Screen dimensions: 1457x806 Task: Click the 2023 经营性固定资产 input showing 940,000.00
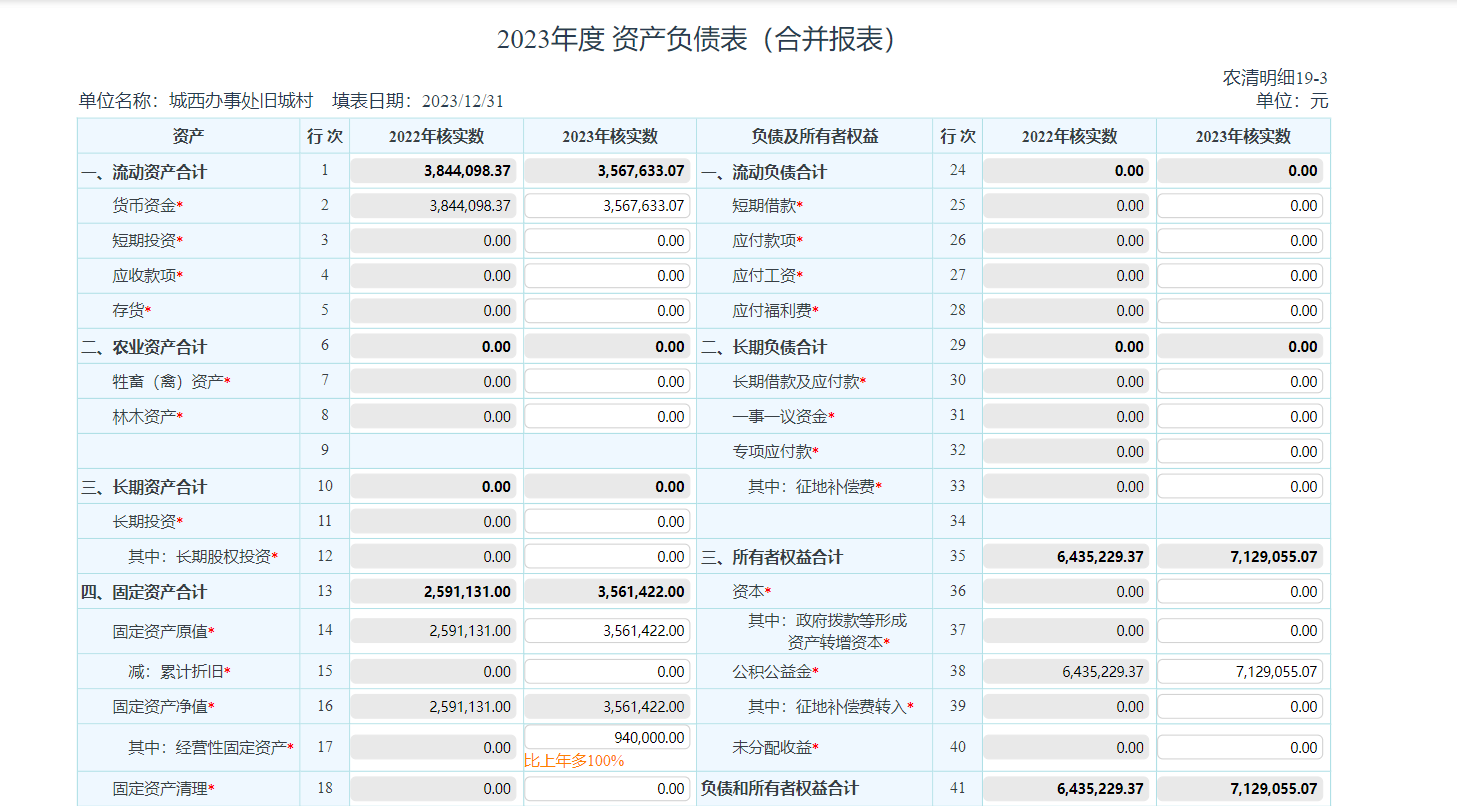coord(607,738)
